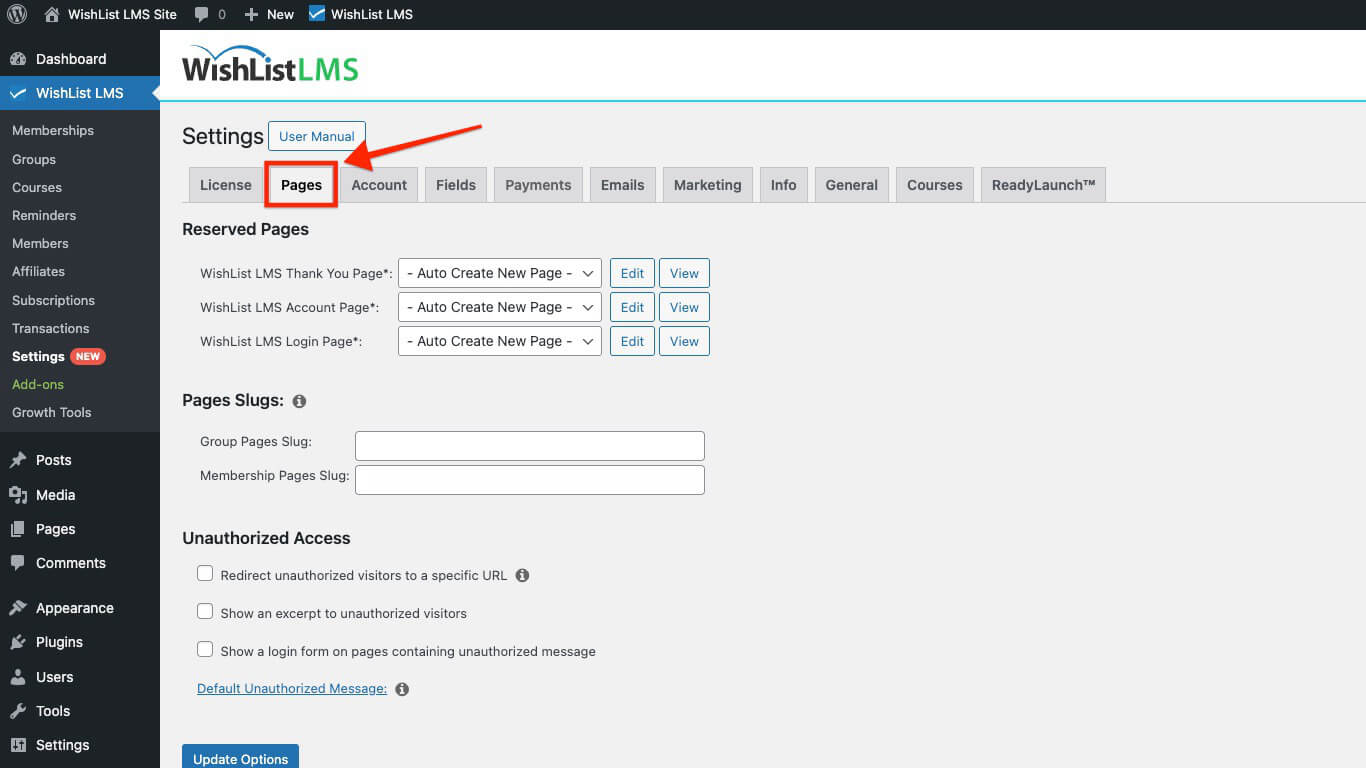Open the WishList LMS Login Page dropdown
This screenshot has height=768, width=1366.
(x=499, y=340)
